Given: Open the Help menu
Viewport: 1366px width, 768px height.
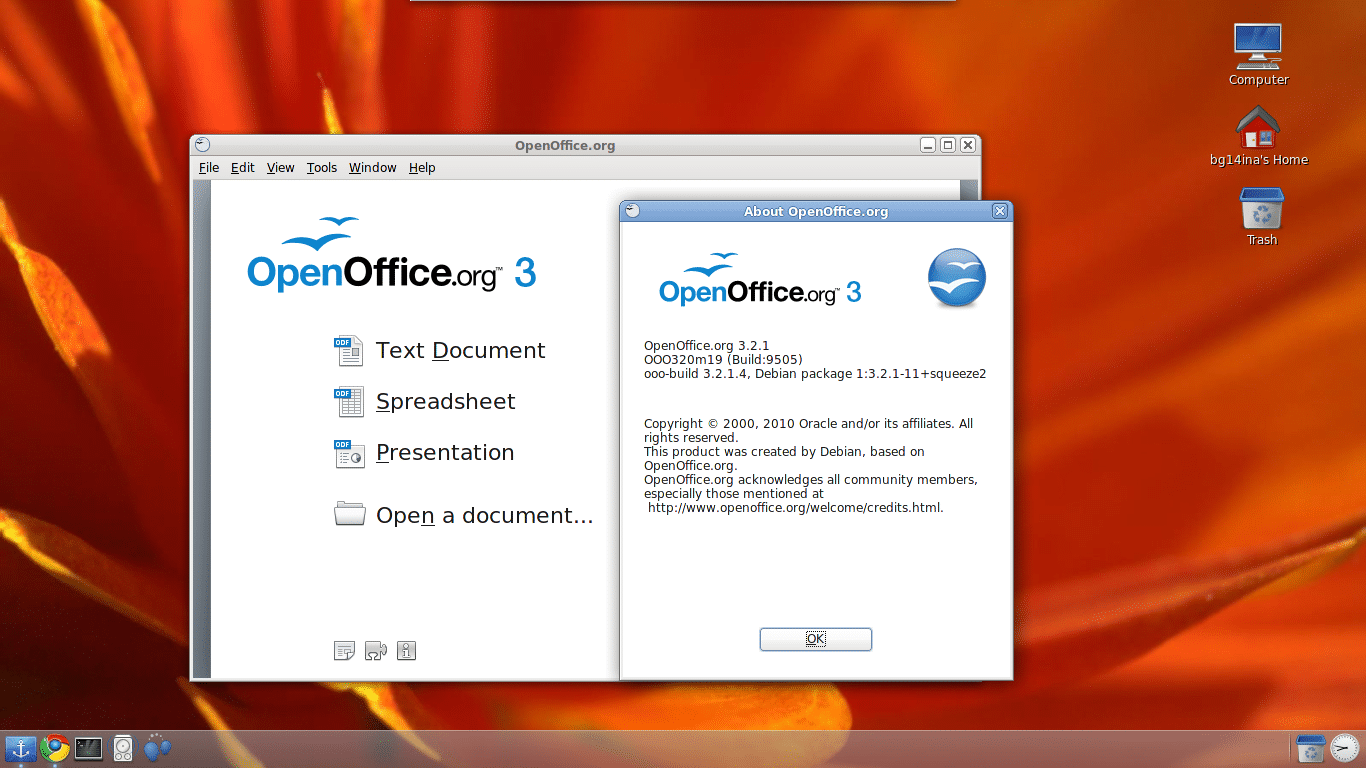Looking at the screenshot, I should (422, 168).
